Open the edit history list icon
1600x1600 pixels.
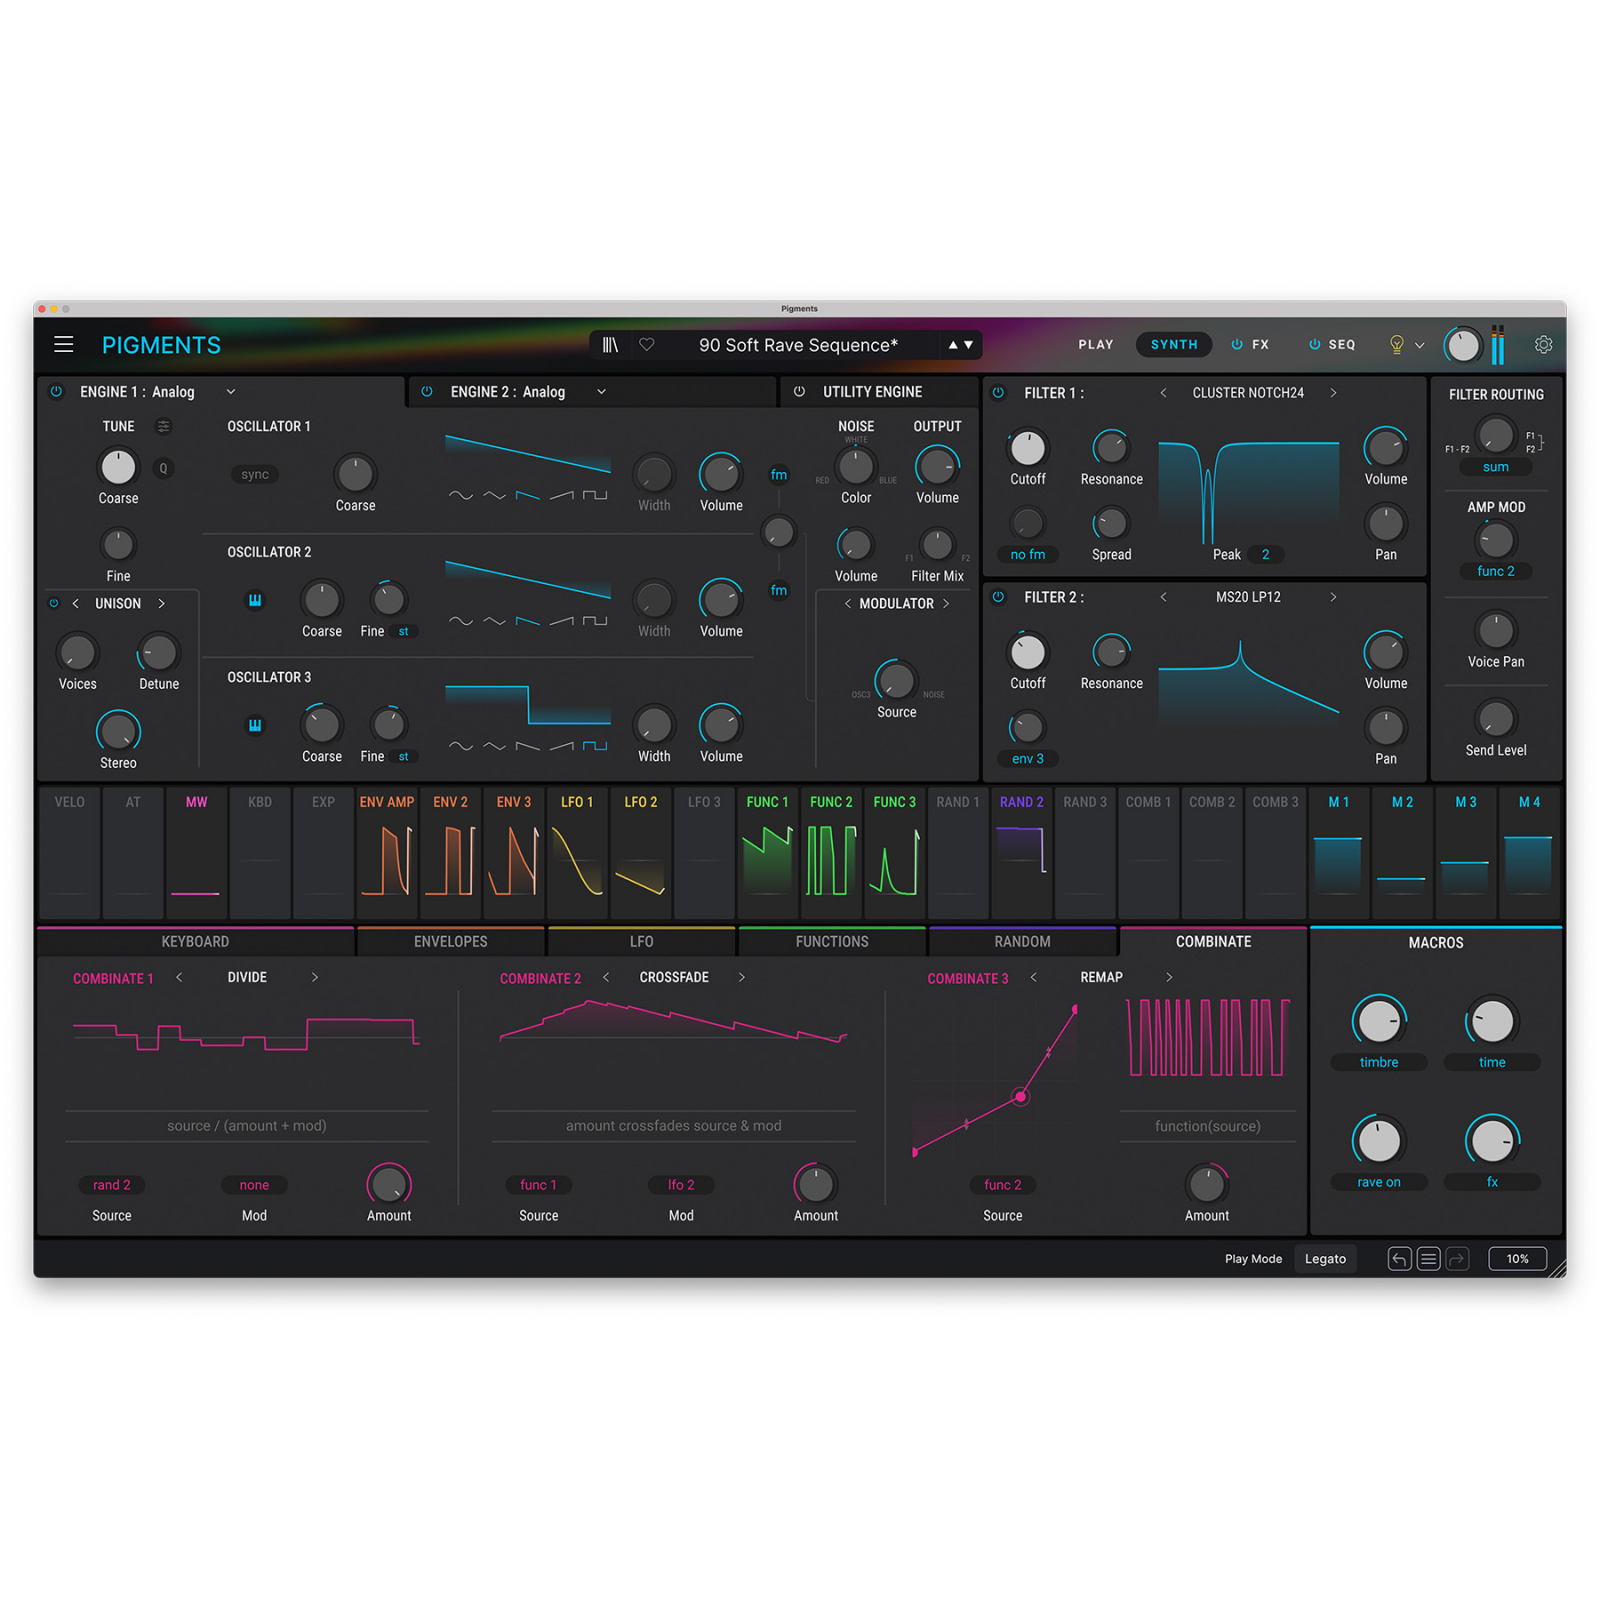[1428, 1259]
